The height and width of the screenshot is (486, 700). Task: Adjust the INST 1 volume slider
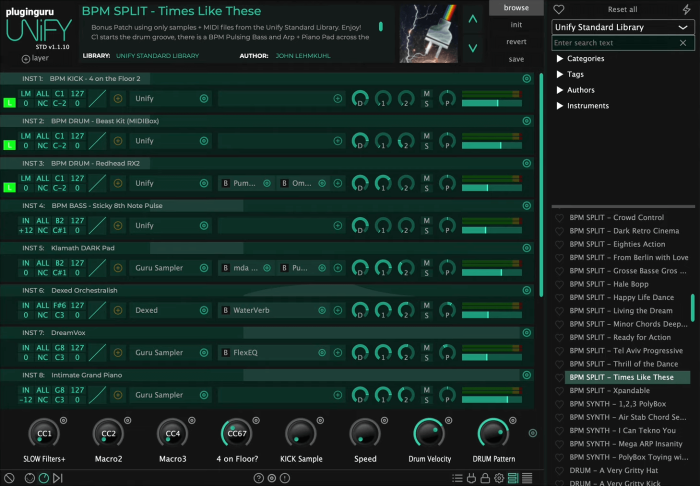(x=492, y=103)
